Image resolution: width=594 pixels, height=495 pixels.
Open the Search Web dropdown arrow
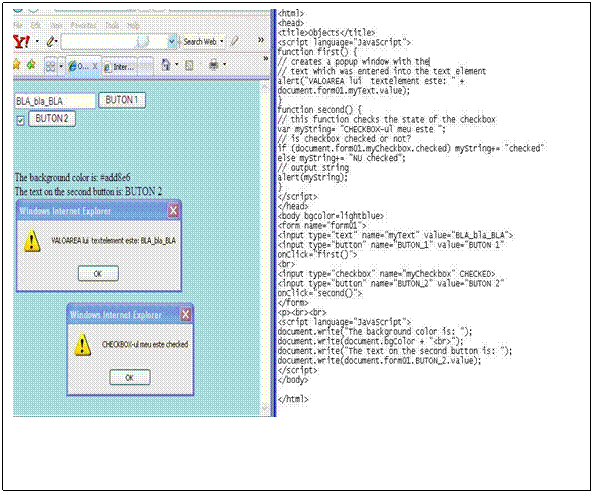222,41
